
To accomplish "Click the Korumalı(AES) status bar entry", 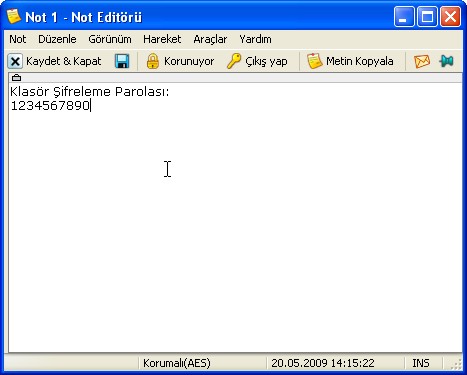I will tap(177, 363).
